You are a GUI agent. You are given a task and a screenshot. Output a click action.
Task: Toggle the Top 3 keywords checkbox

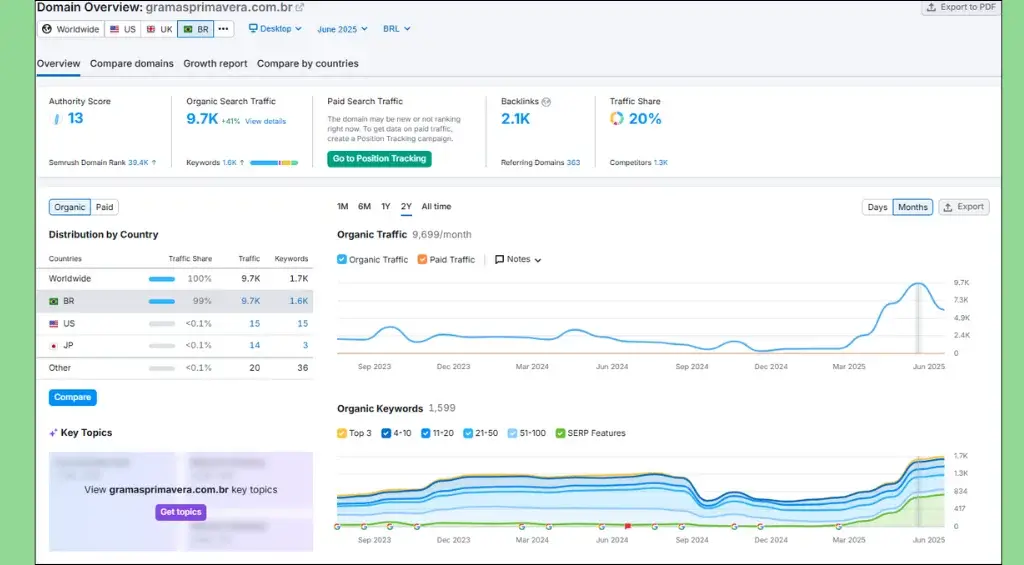pyautogui.click(x=342, y=433)
